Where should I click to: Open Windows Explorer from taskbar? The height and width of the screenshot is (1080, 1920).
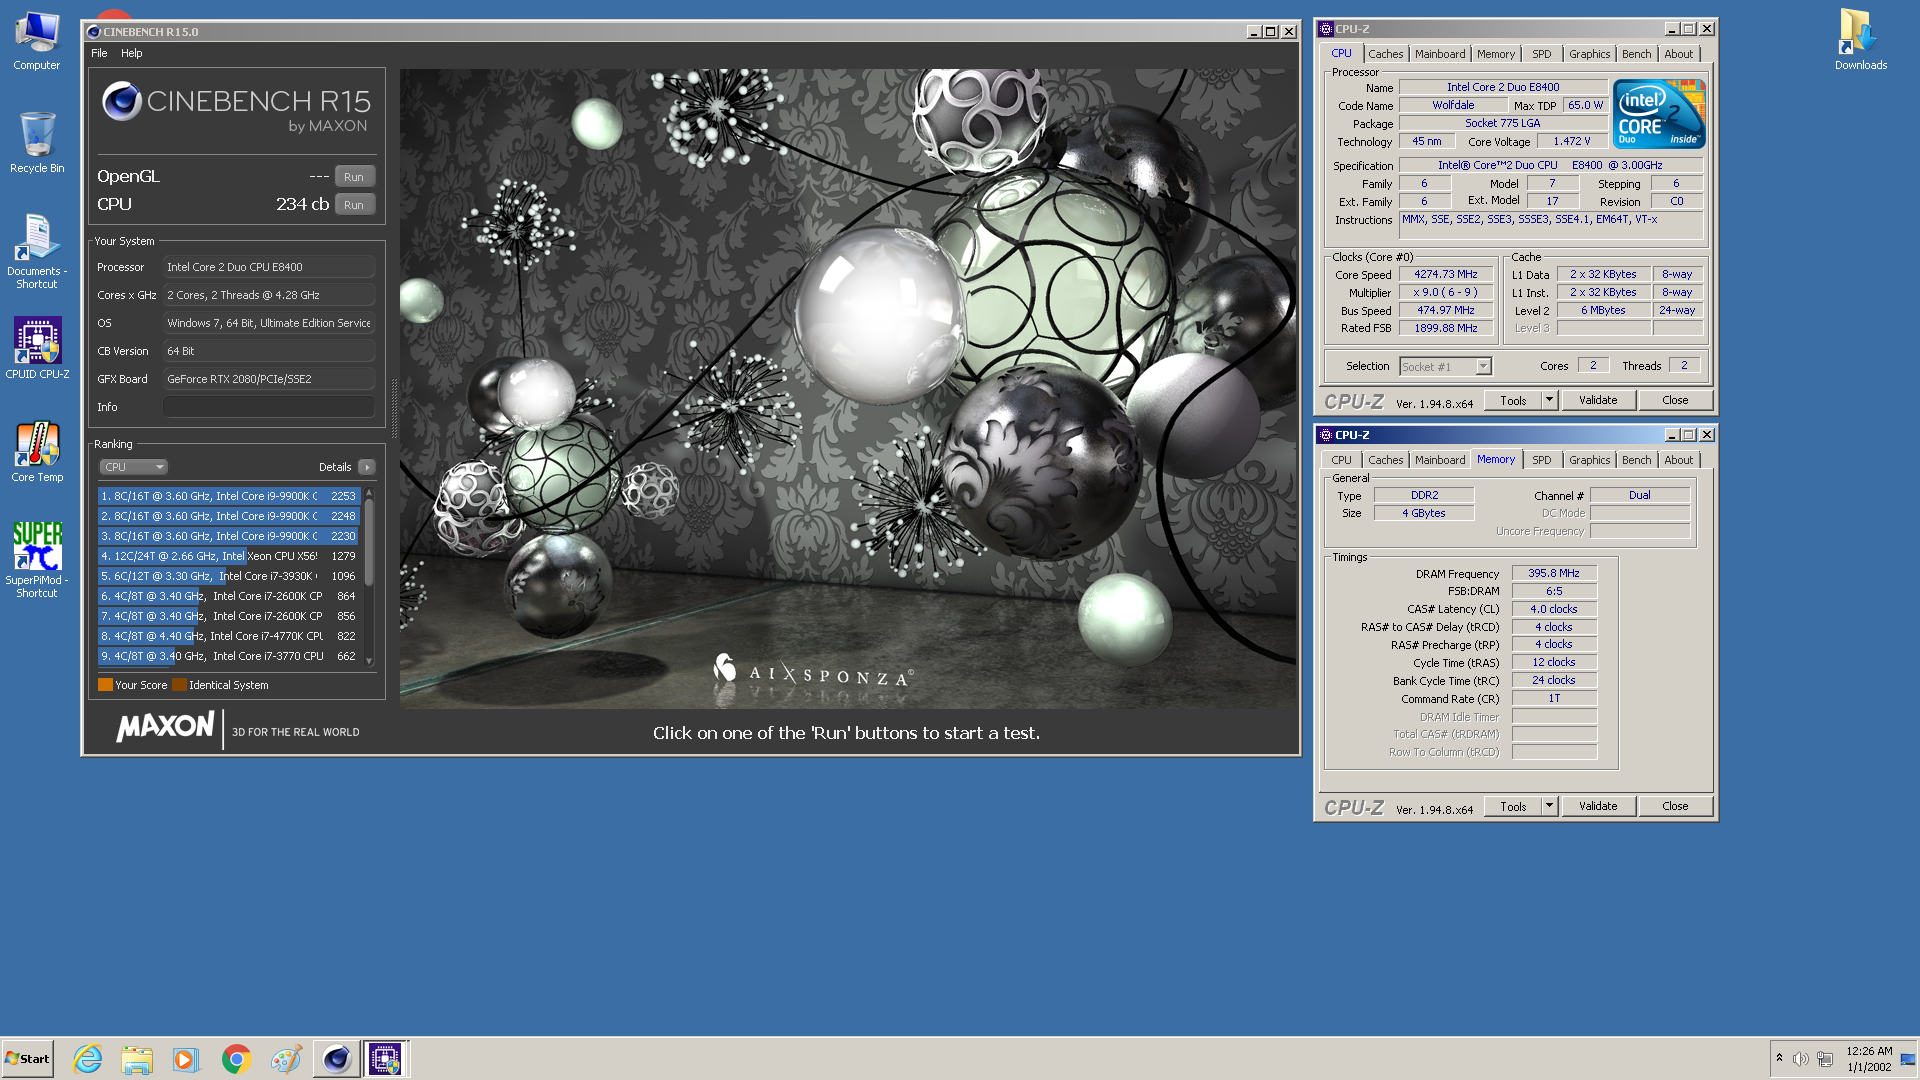tap(137, 1059)
